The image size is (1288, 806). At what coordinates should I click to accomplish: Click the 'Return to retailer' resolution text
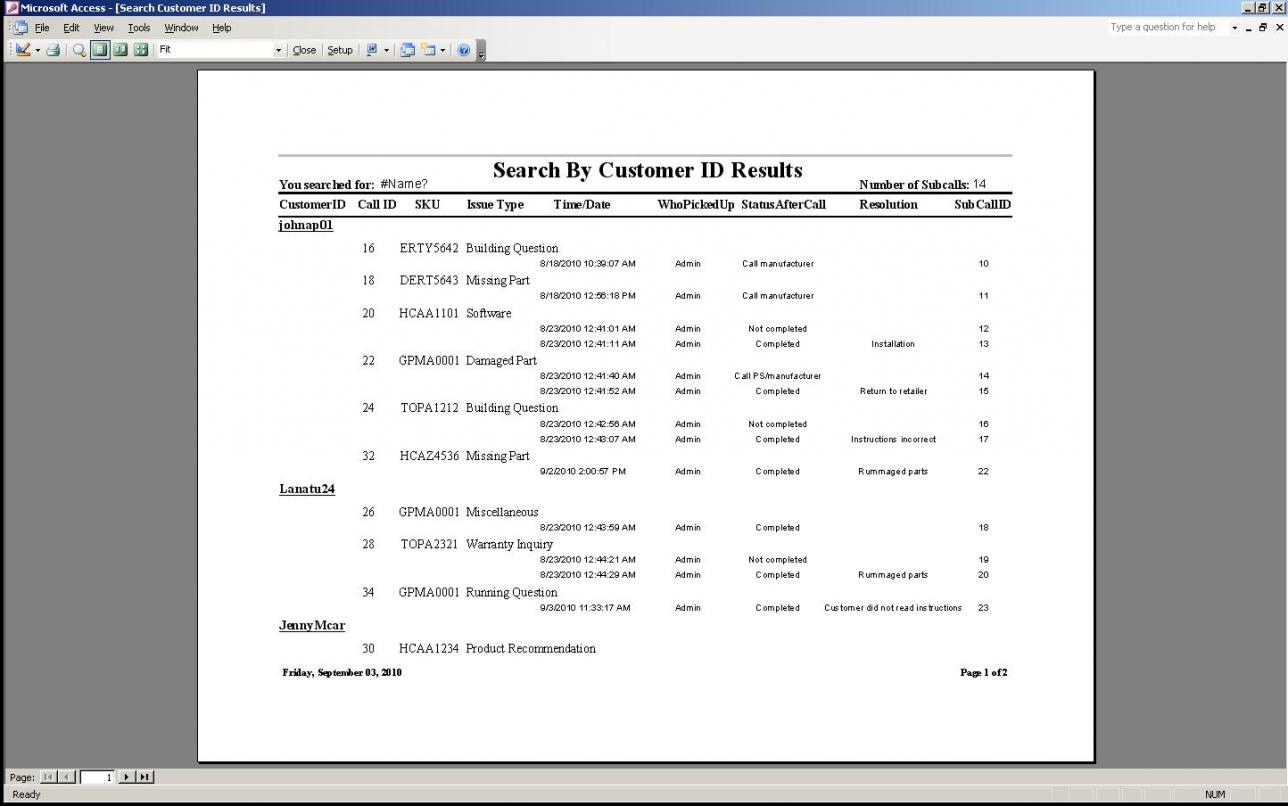click(893, 391)
